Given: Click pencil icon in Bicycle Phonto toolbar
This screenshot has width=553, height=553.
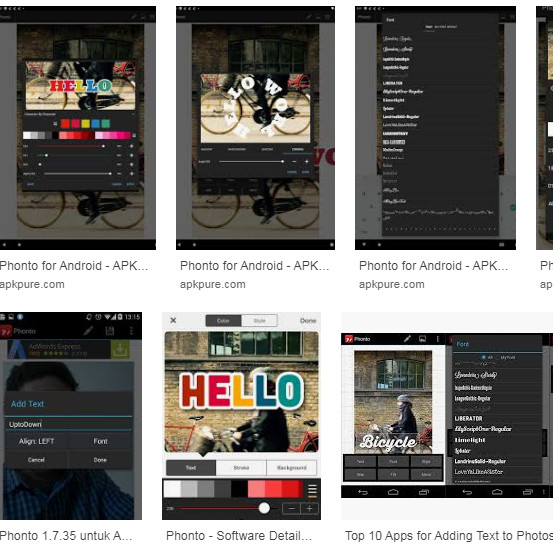Looking at the screenshot, I should click(x=407, y=339).
